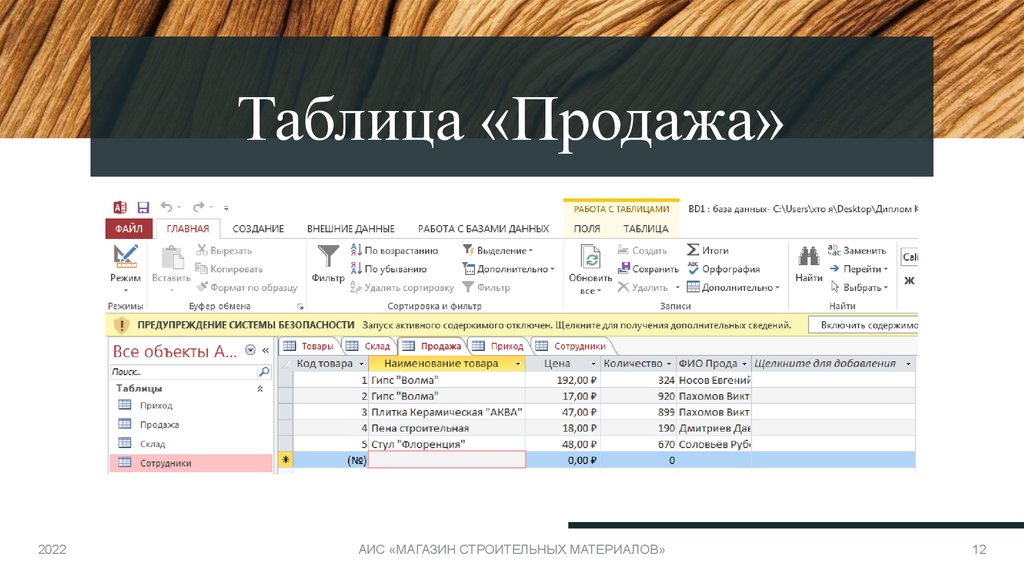Open the Удалить dropdown arrow

(677, 287)
